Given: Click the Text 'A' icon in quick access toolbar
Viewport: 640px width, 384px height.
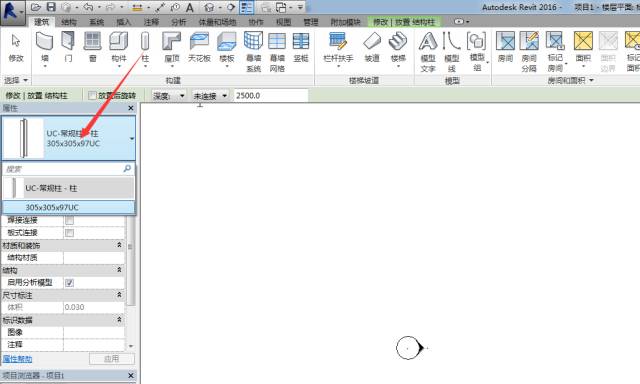Looking at the screenshot, I should (189, 7).
